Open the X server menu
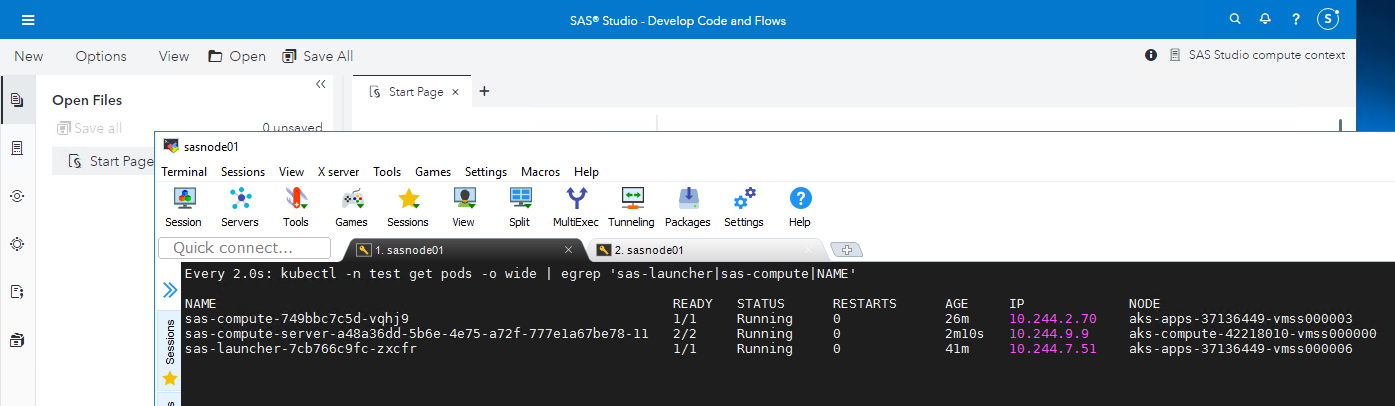Screen dimensions: 1395x406 click(338, 172)
